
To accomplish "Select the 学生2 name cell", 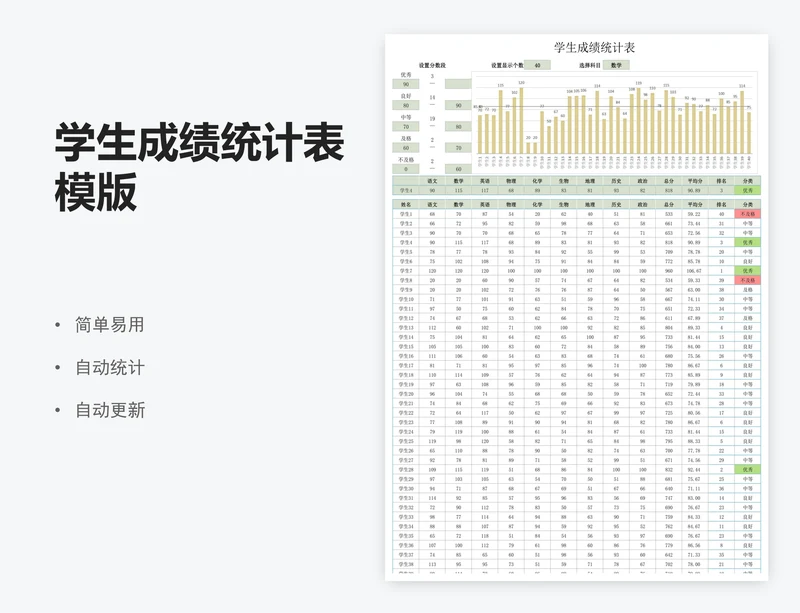I will click(406, 224).
